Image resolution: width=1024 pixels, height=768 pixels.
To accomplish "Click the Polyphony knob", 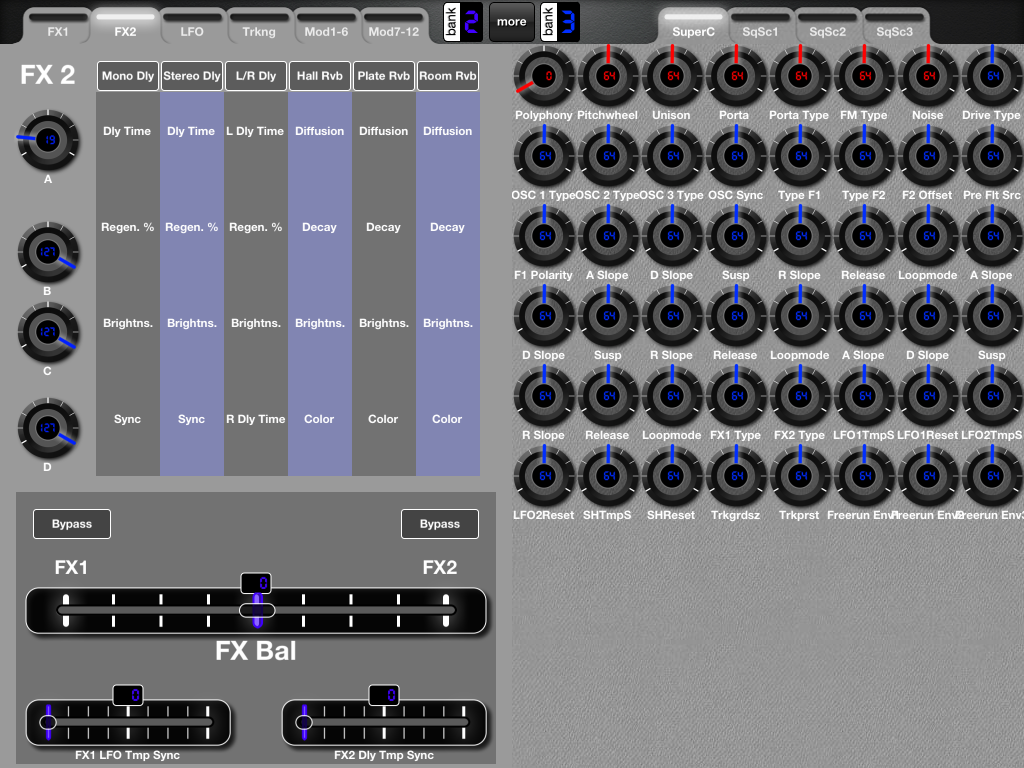I will pos(544,76).
